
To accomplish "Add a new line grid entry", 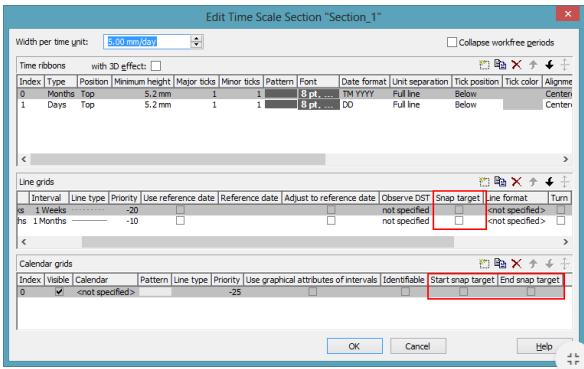I will pos(484,182).
